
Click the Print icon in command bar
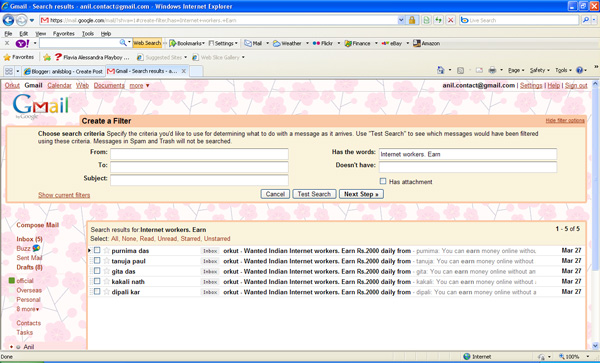(x=492, y=70)
